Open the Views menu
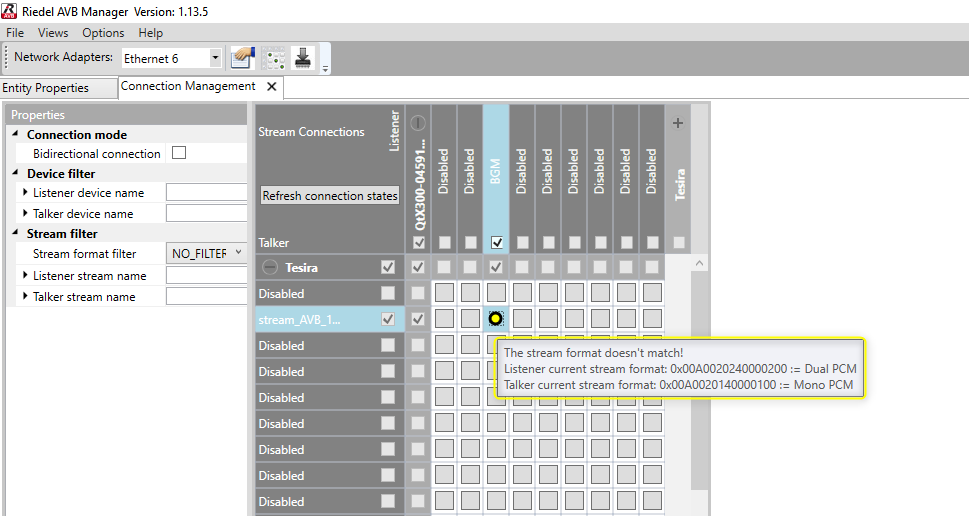Viewport: 969px width, 516px height. click(53, 33)
